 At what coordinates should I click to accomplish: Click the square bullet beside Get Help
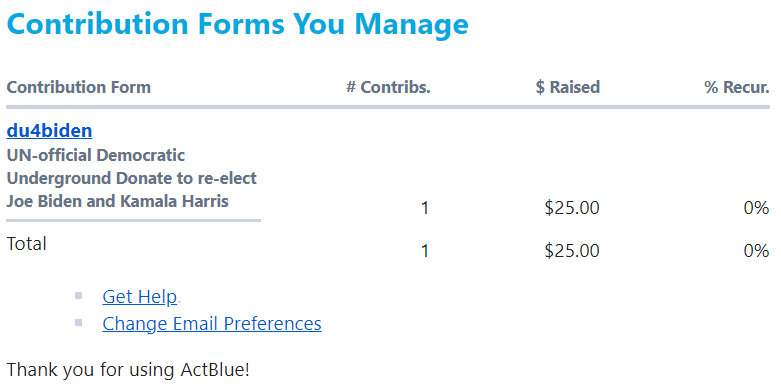(78, 296)
